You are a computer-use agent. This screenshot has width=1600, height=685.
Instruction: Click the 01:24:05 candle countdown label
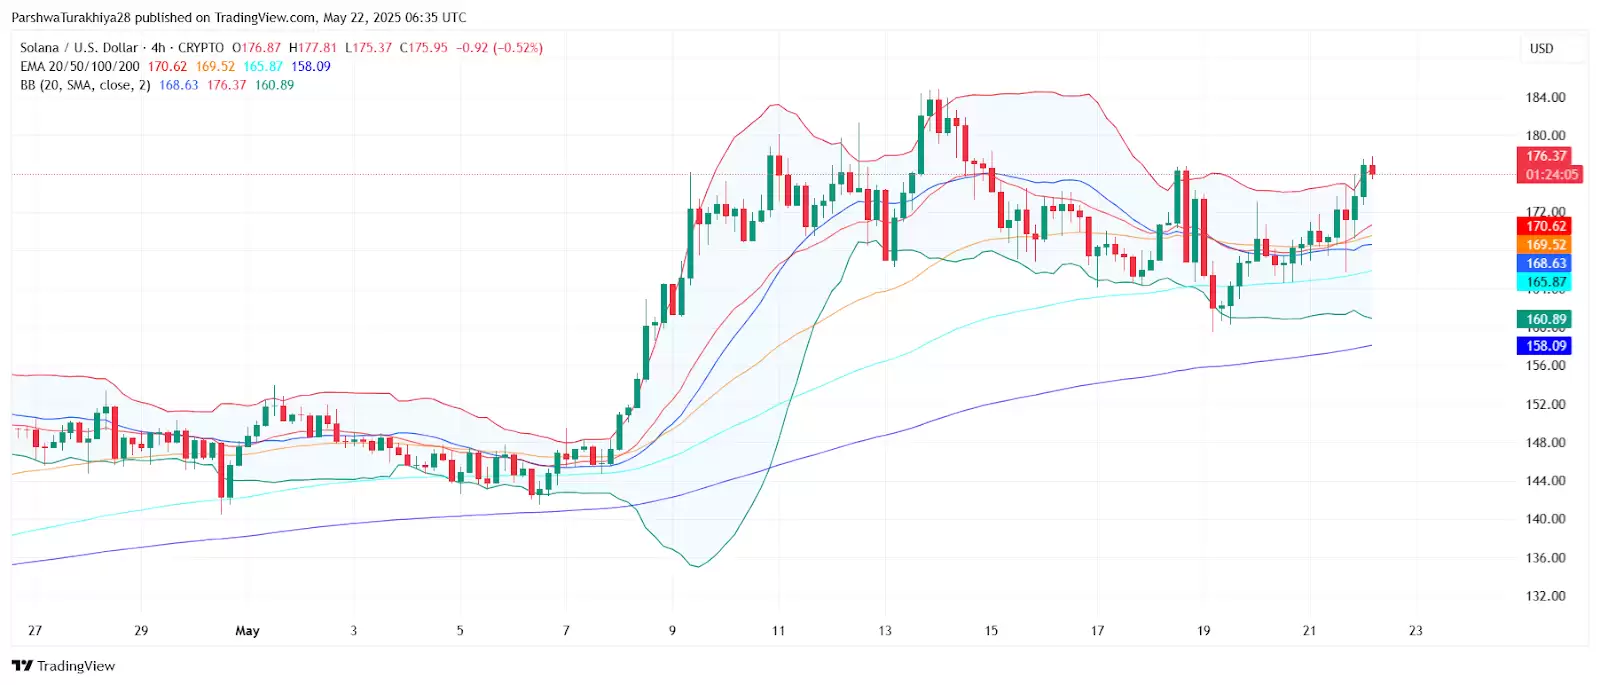click(x=1551, y=175)
